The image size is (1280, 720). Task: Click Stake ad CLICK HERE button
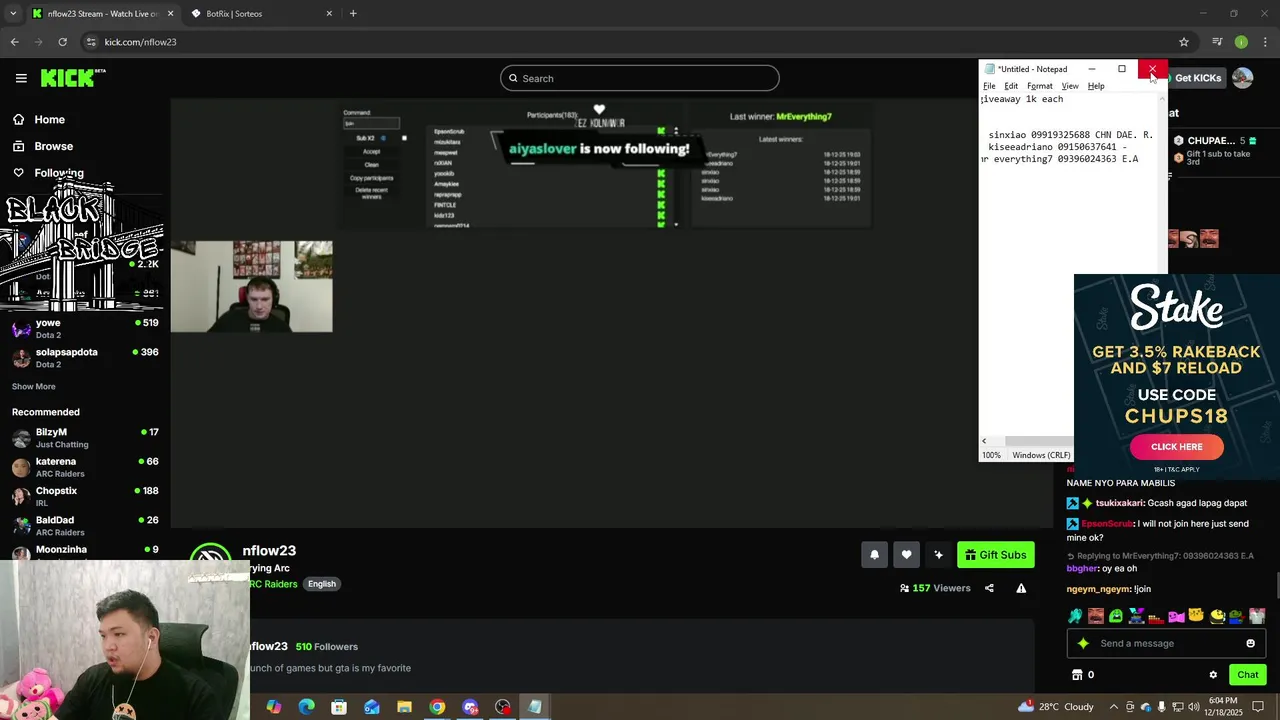pos(1176,447)
